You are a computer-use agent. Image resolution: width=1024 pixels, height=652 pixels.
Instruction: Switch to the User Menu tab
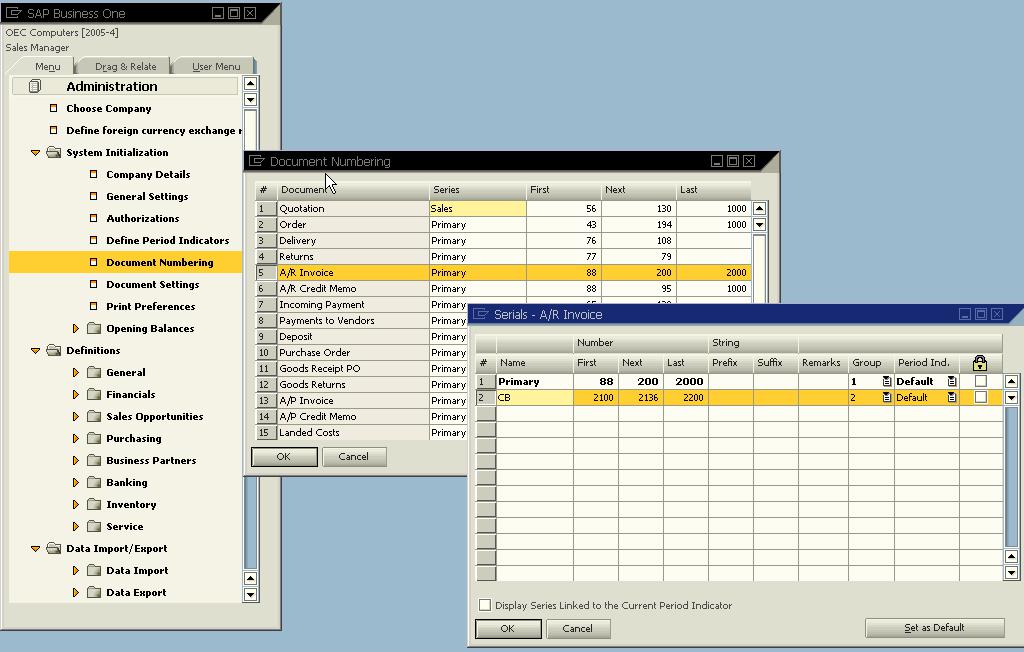(216, 66)
